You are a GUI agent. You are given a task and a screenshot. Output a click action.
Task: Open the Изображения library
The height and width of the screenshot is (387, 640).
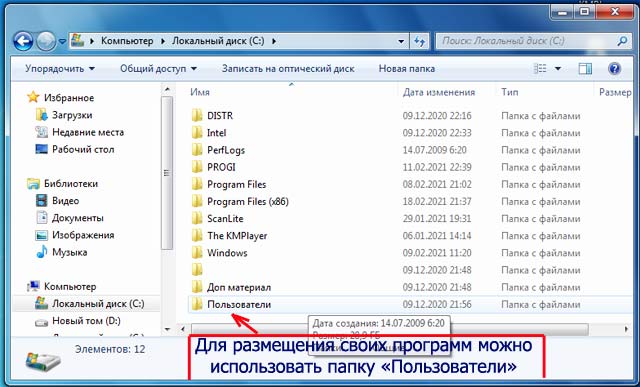tap(83, 235)
